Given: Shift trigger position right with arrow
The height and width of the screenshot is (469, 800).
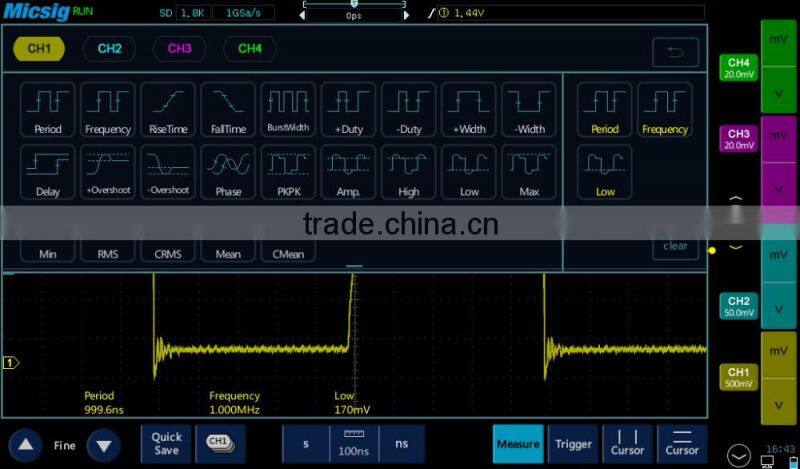Looking at the screenshot, I should pos(406,16).
